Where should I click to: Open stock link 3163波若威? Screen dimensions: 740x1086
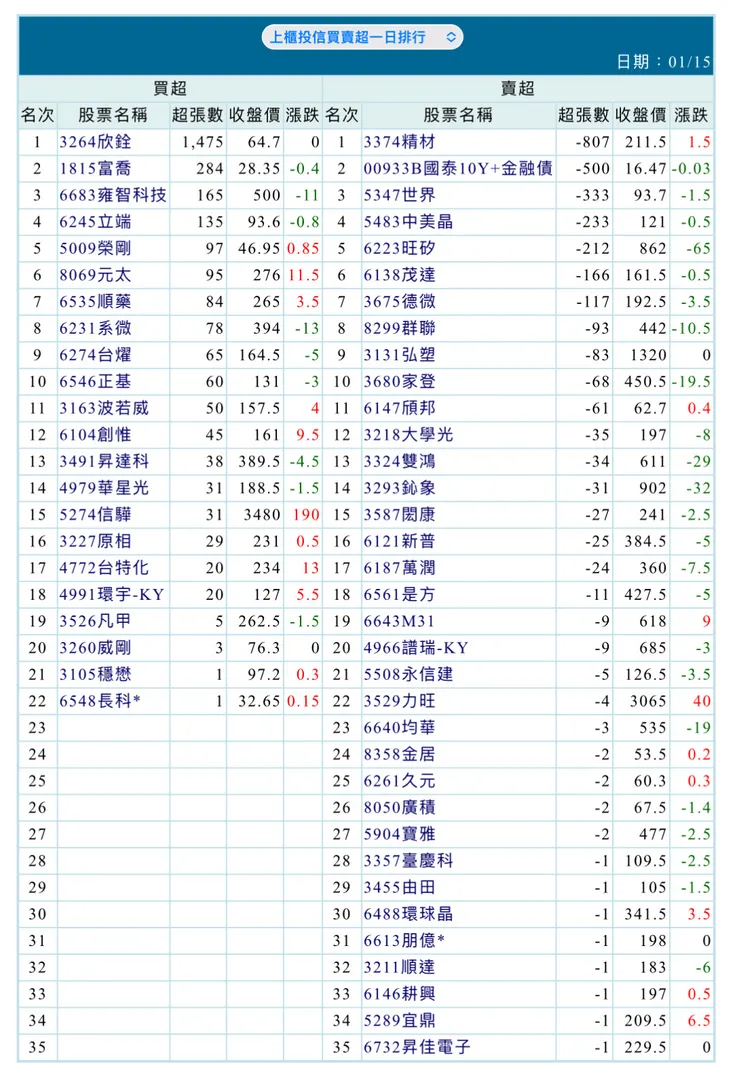(x=104, y=409)
